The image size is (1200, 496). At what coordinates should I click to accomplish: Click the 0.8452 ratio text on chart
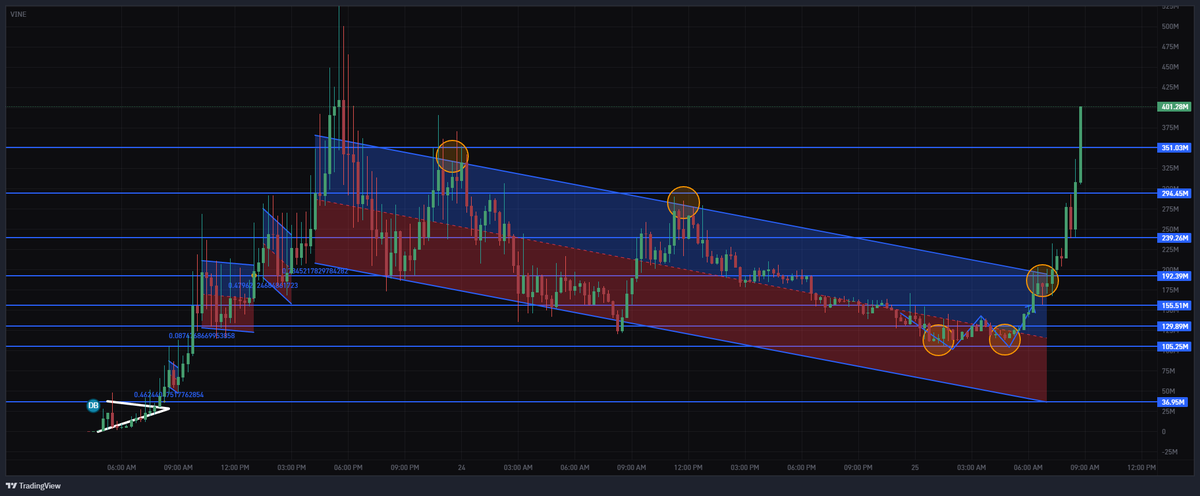(x=316, y=271)
